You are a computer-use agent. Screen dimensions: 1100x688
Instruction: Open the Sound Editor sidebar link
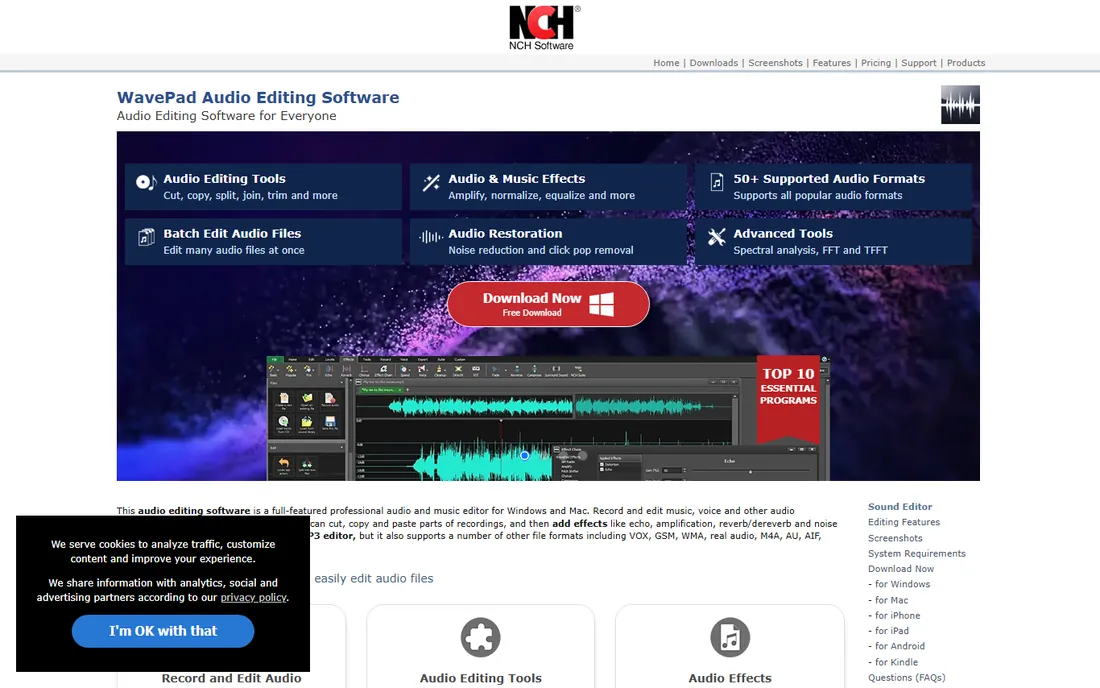coord(900,506)
